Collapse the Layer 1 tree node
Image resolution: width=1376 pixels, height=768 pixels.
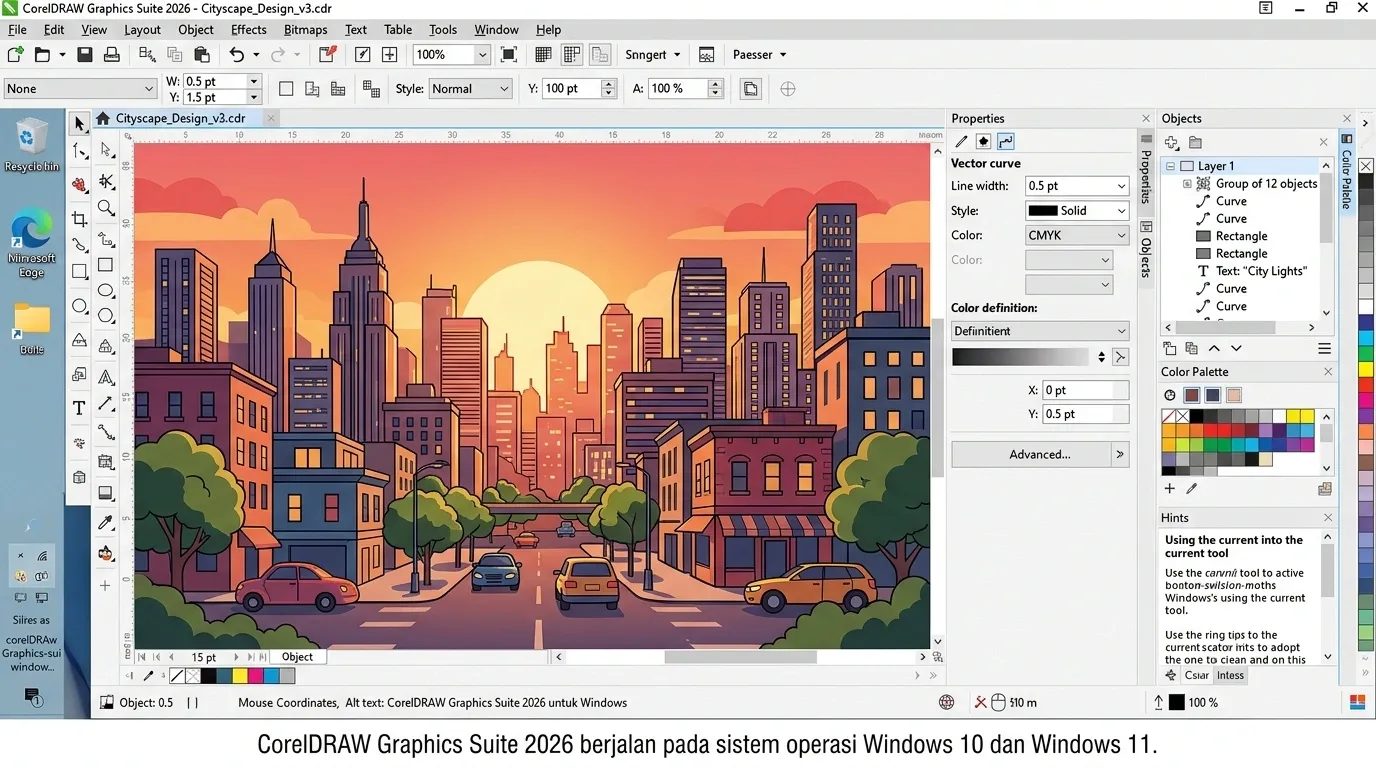point(1170,166)
